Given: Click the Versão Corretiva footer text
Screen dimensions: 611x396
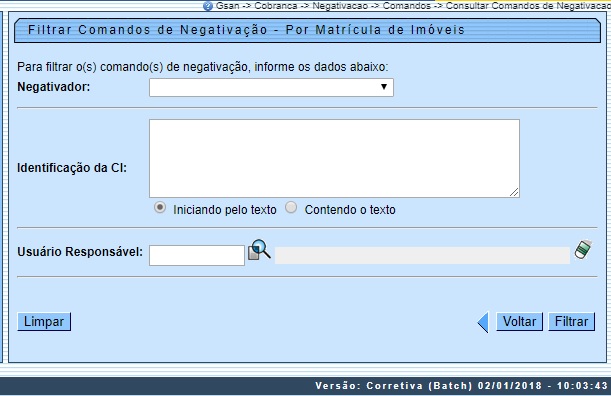Looking at the screenshot, I should (461, 386).
